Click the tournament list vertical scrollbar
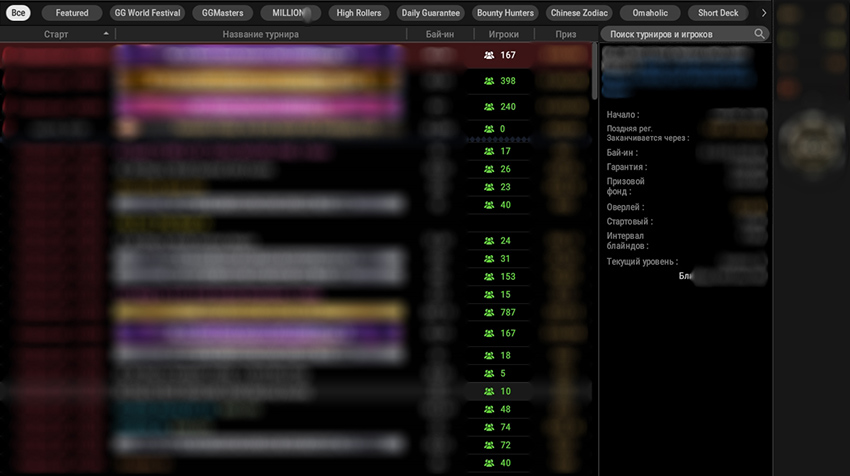 tap(595, 72)
